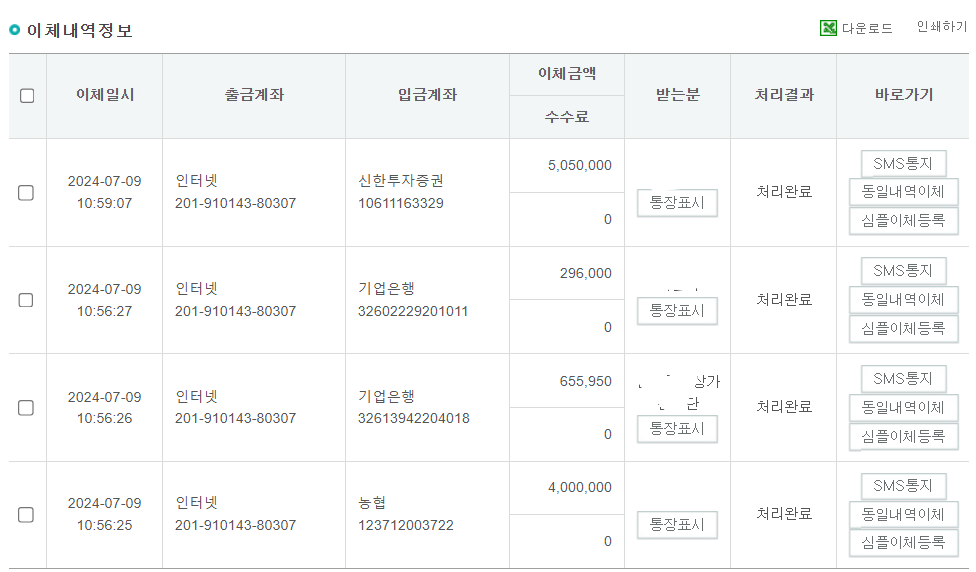Click the 이체일시 column header
The image size is (976, 572).
coord(105,95)
